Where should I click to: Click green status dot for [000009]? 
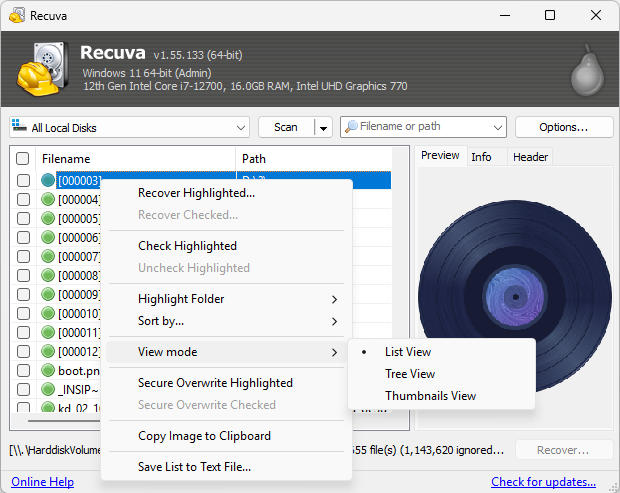(48, 294)
